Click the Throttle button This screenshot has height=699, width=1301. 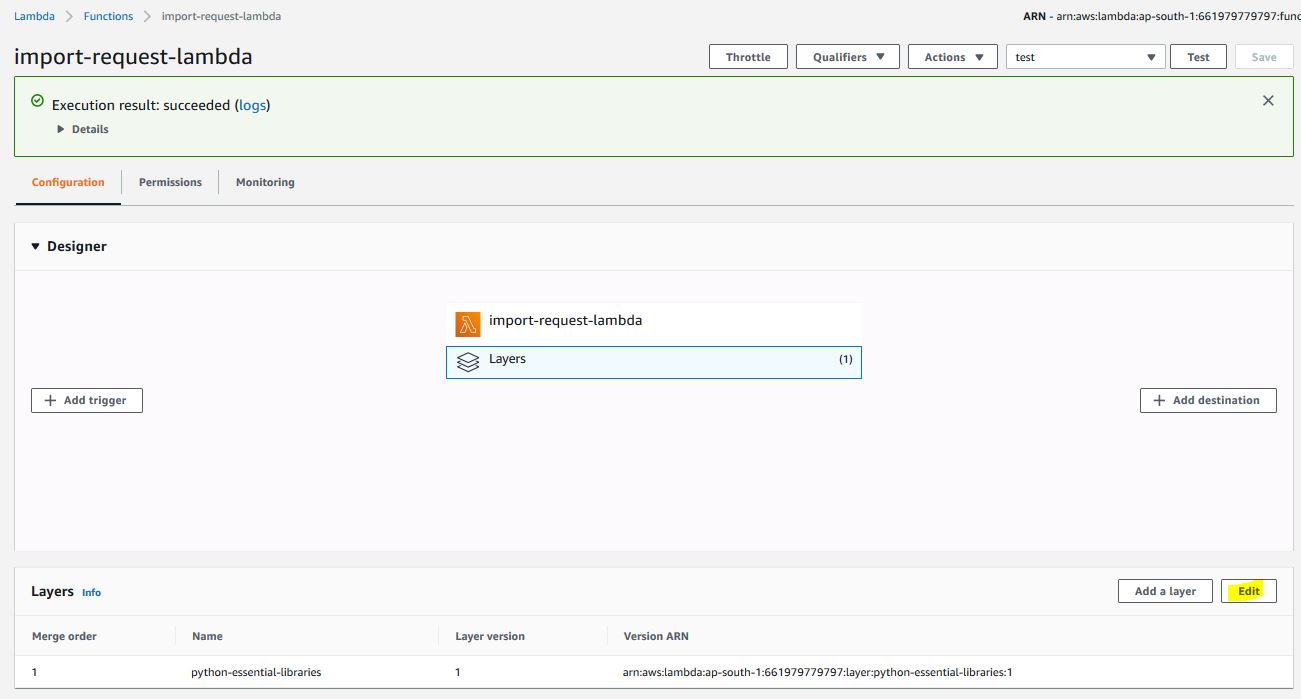pyautogui.click(x=748, y=57)
